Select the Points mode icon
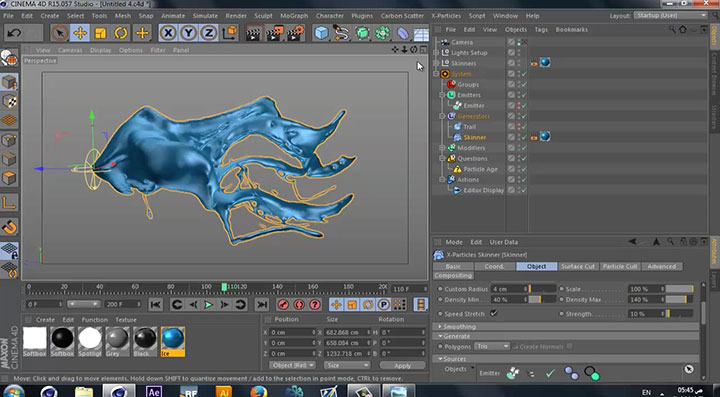Viewport: 720px width, 397px height. click(x=9, y=140)
